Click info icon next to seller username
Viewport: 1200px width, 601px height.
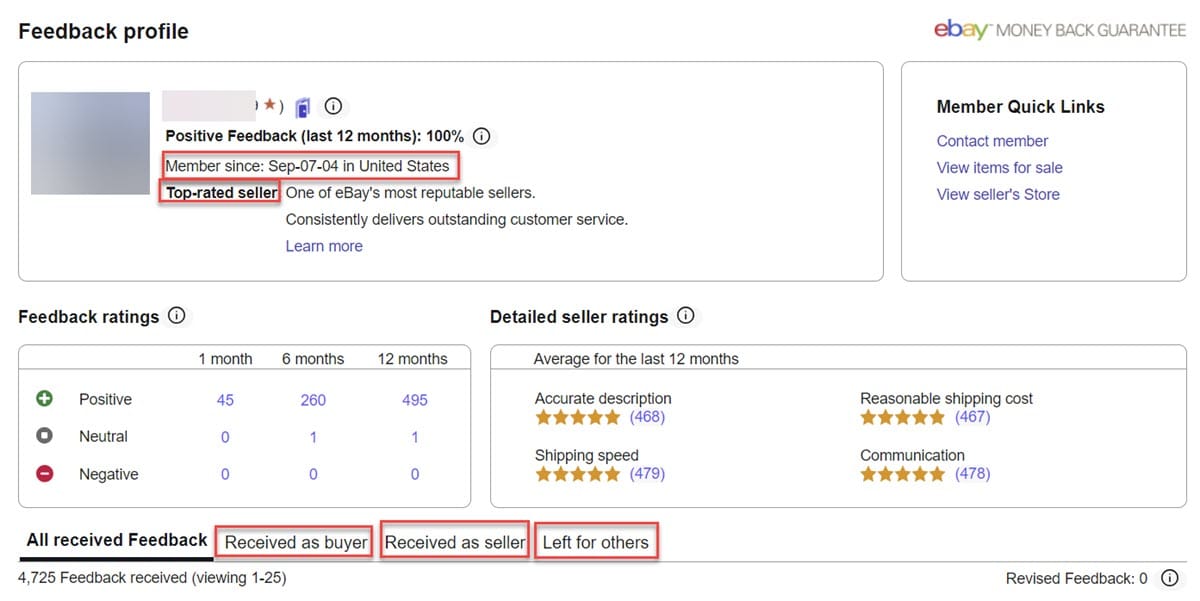(334, 106)
